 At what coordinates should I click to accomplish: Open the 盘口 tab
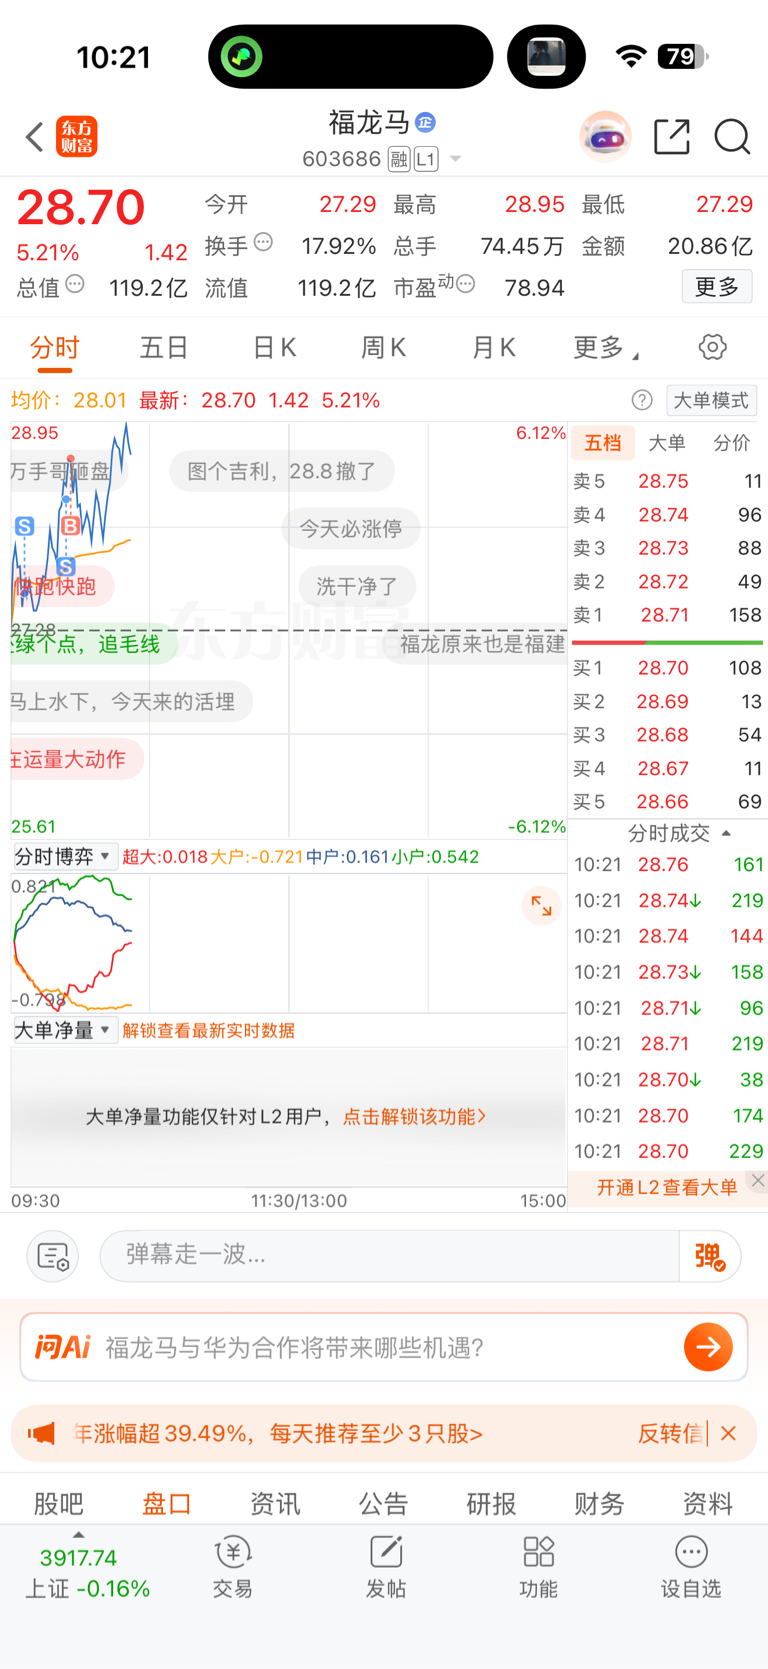(167, 1503)
